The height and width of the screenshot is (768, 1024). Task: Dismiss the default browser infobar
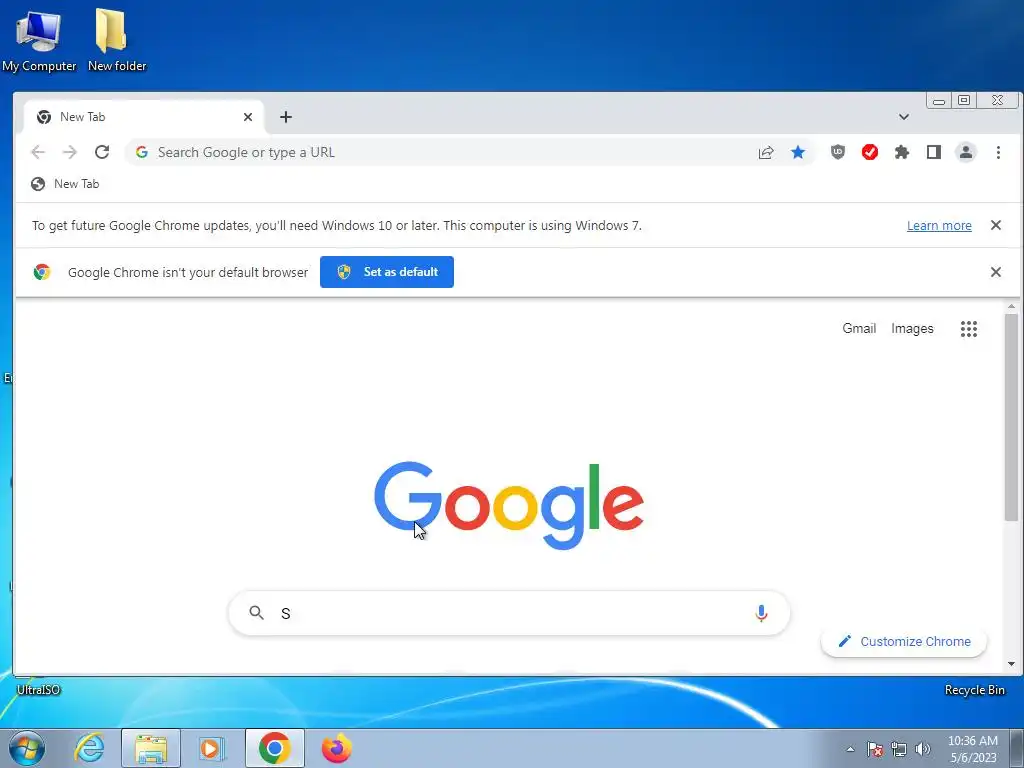pyautogui.click(x=996, y=272)
